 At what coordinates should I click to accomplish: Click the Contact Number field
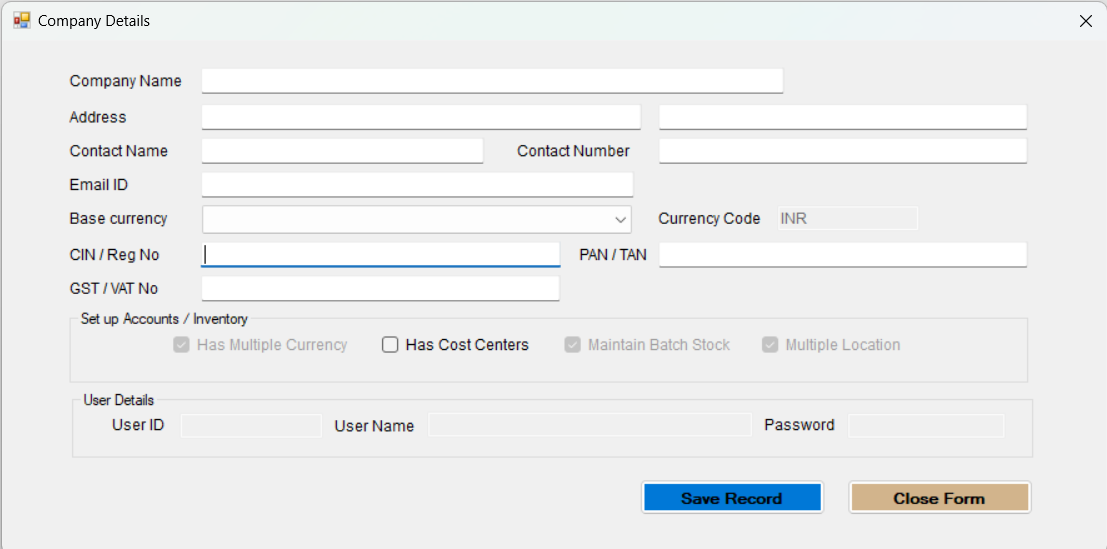(x=842, y=151)
